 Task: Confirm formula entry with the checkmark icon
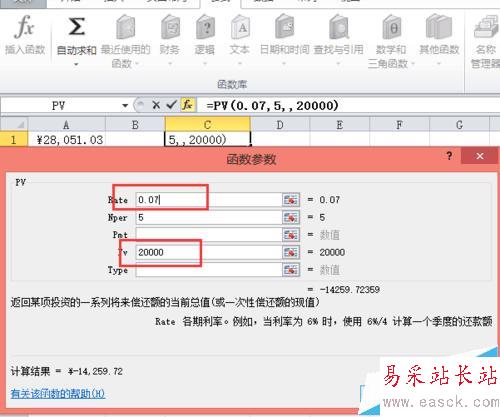click(x=171, y=105)
